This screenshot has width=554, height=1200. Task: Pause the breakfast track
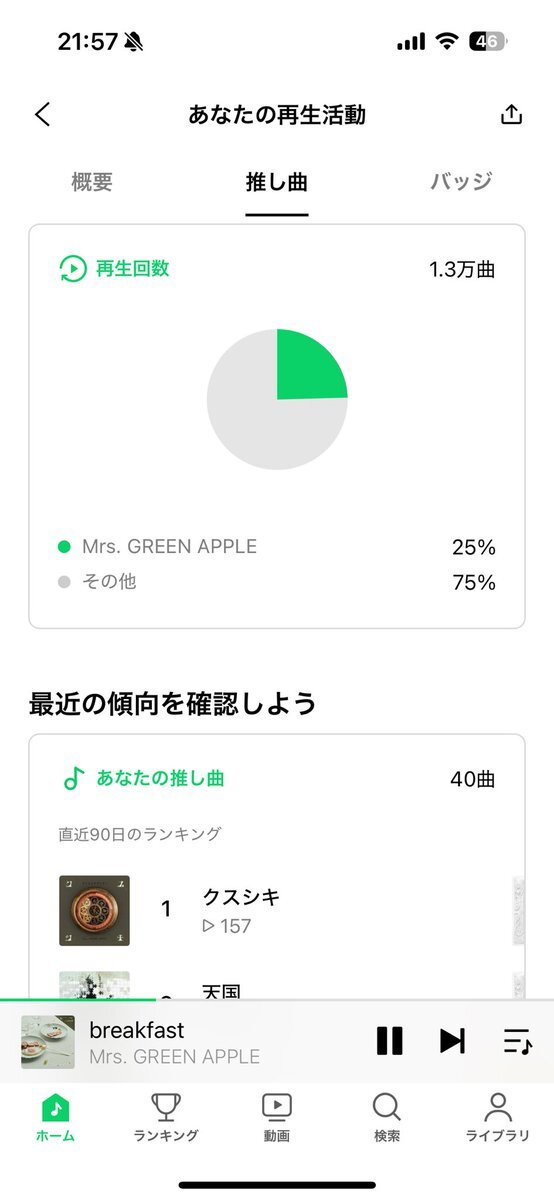(x=389, y=1041)
